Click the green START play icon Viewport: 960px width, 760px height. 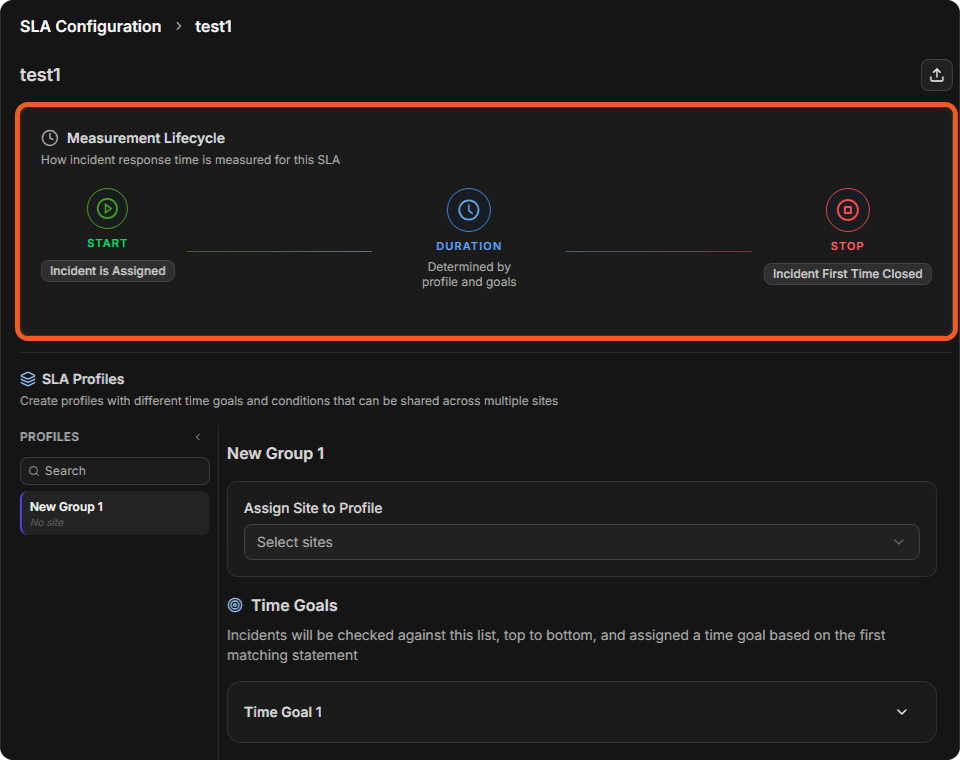click(x=107, y=209)
